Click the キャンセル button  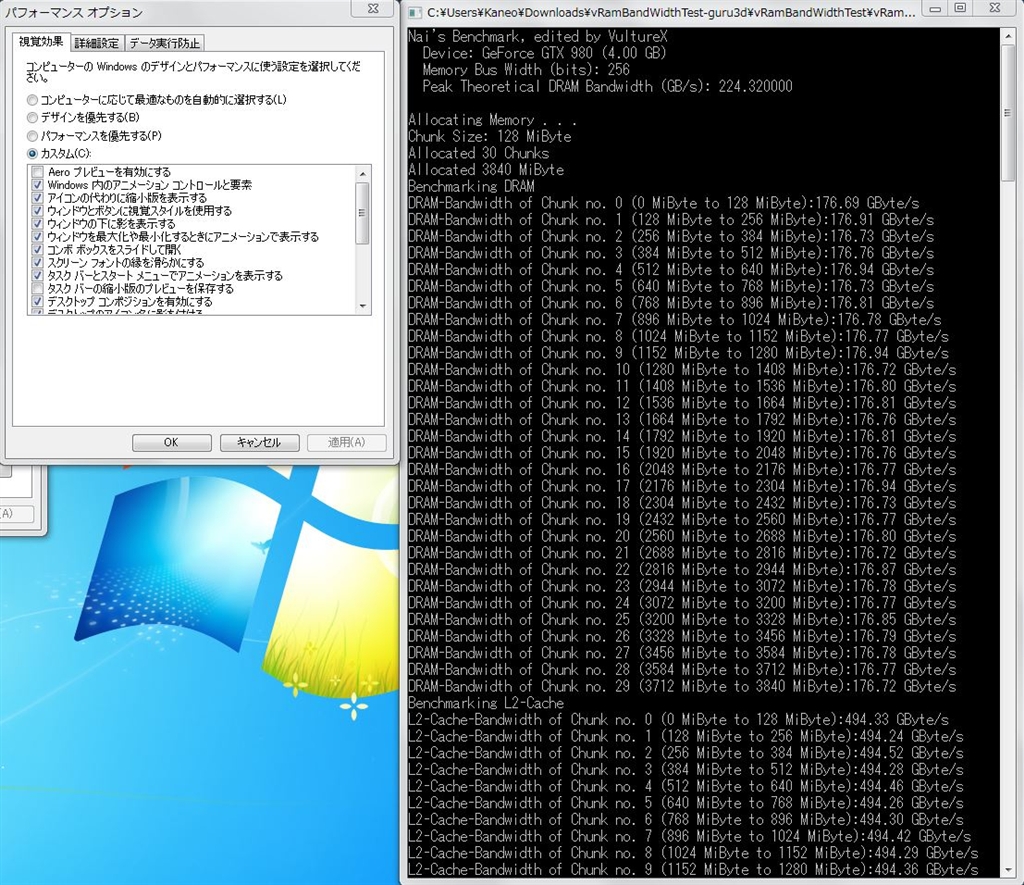[259, 442]
